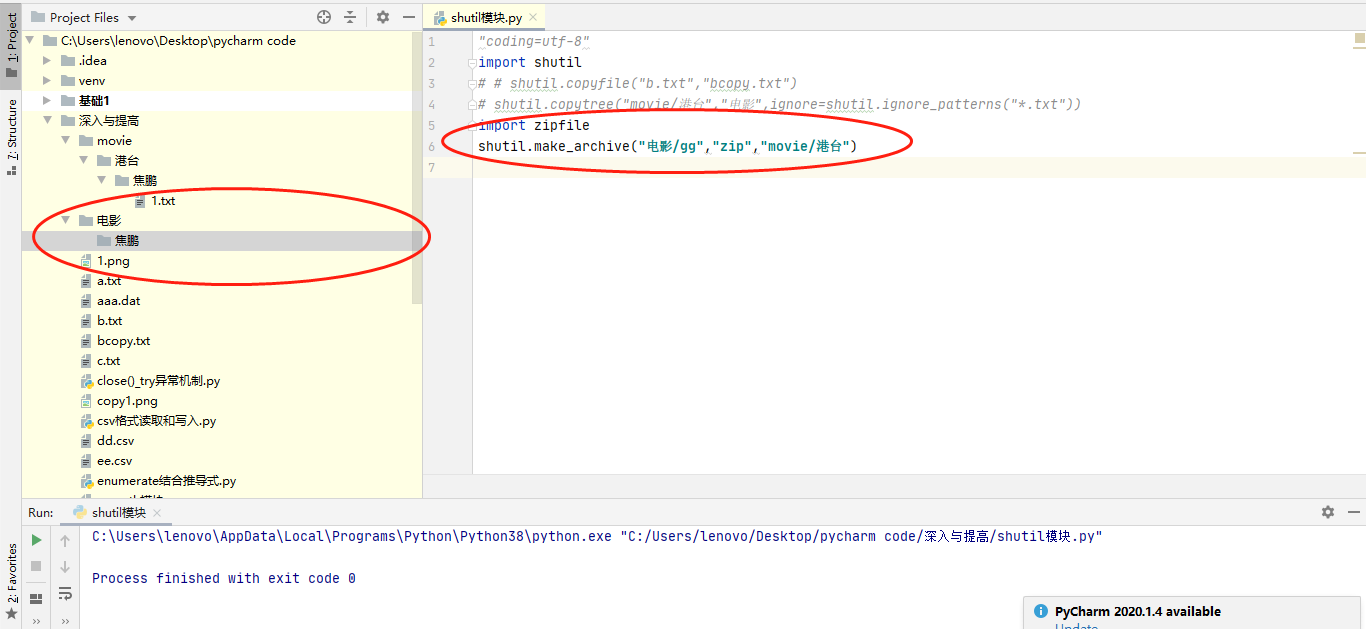Click the Collapse All icon in Project panel
The image size is (1366, 629).
point(350,17)
